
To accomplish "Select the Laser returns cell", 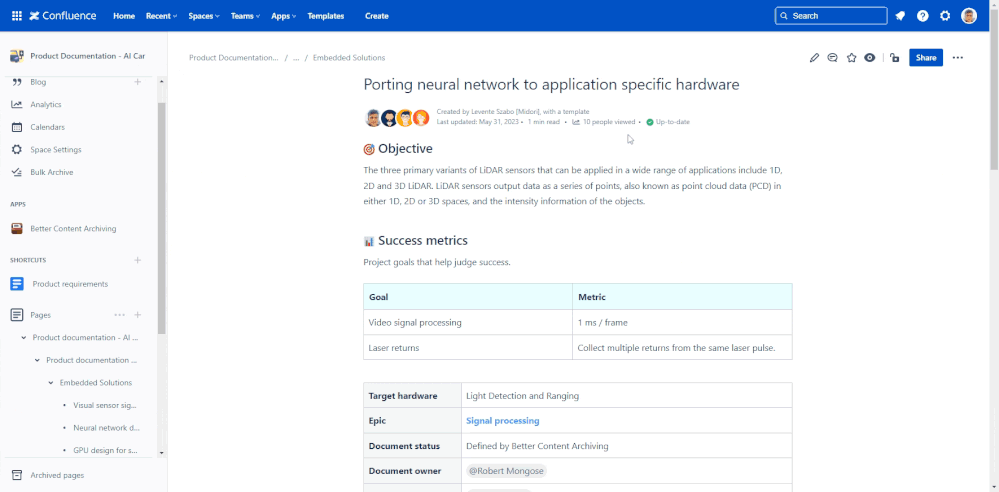I will pos(468,348).
